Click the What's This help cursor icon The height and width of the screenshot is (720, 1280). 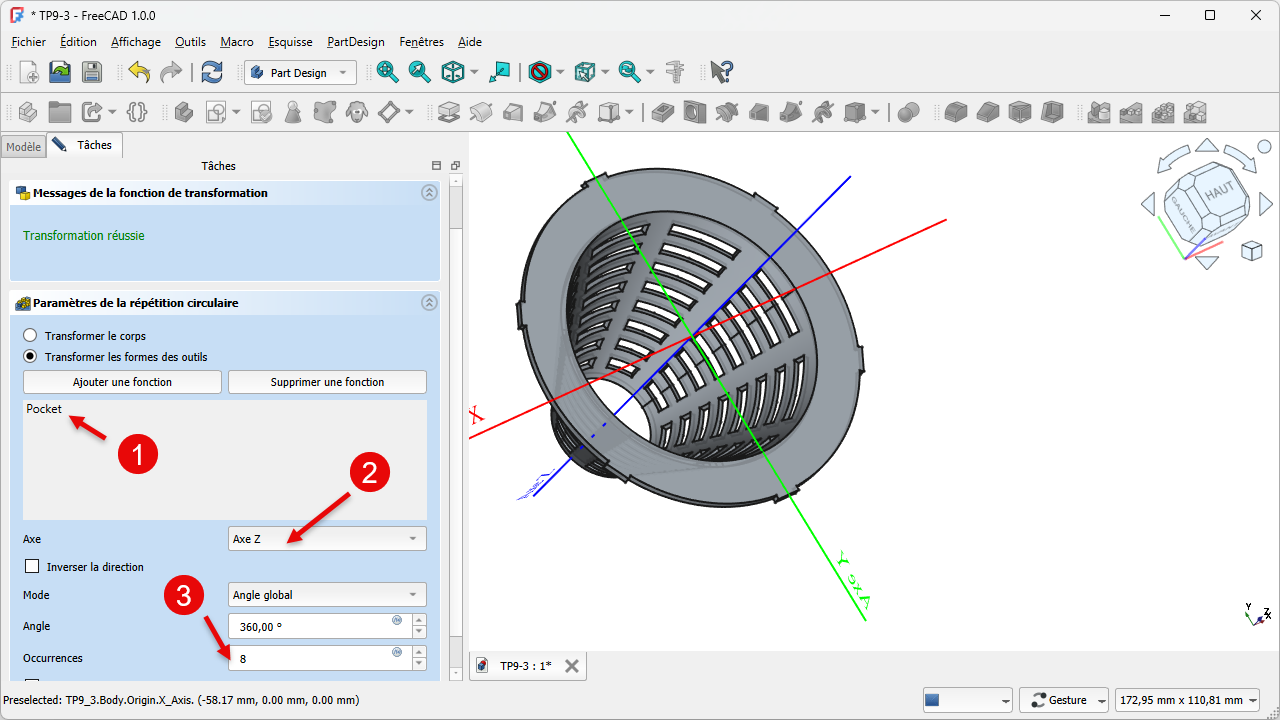[x=721, y=72]
